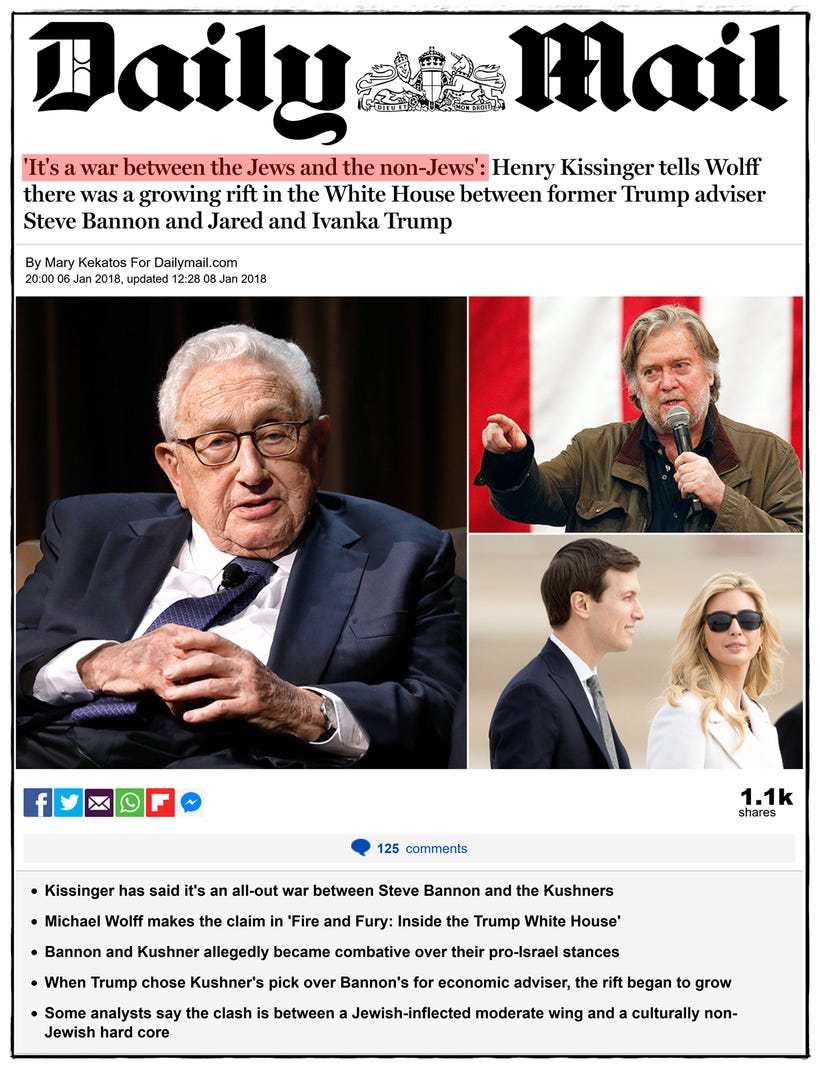Screen dimensions: 820x1068
Task: Click the blue comment bubble icon
Action: [x=360, y=847]
